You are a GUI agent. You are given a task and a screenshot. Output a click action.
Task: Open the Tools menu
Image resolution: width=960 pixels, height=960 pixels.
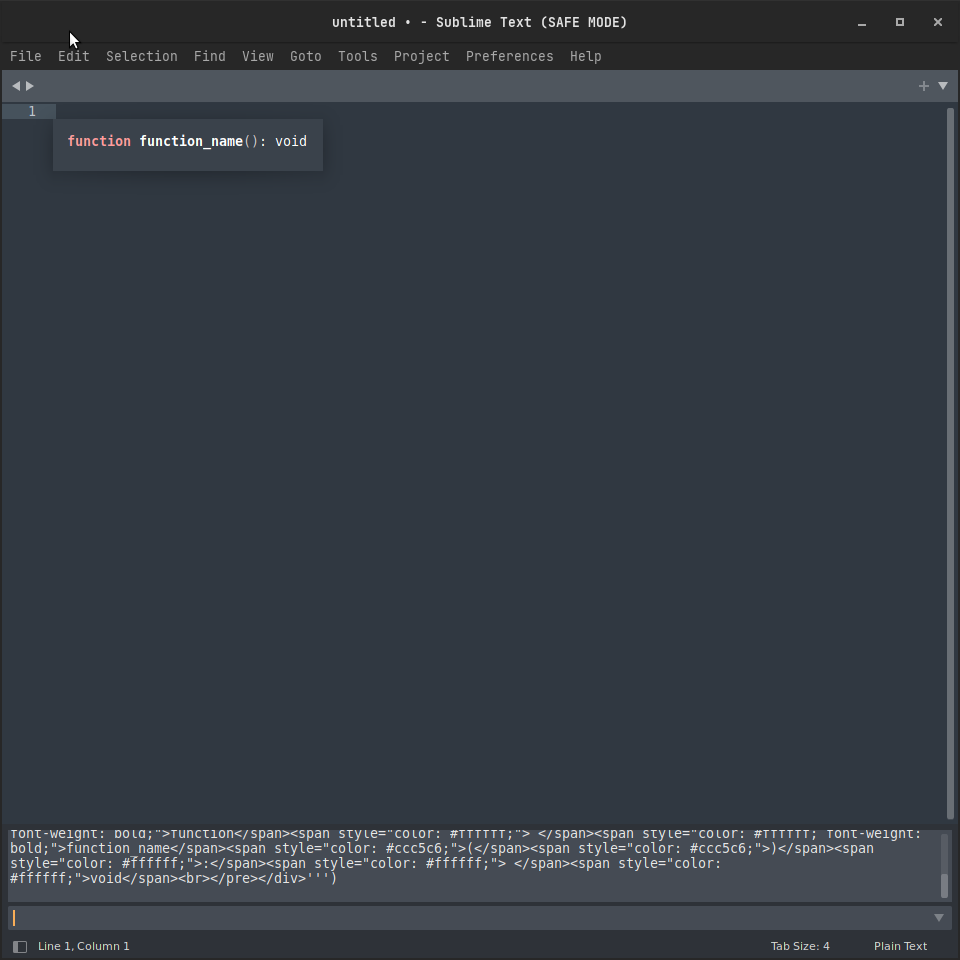point(357,56)
